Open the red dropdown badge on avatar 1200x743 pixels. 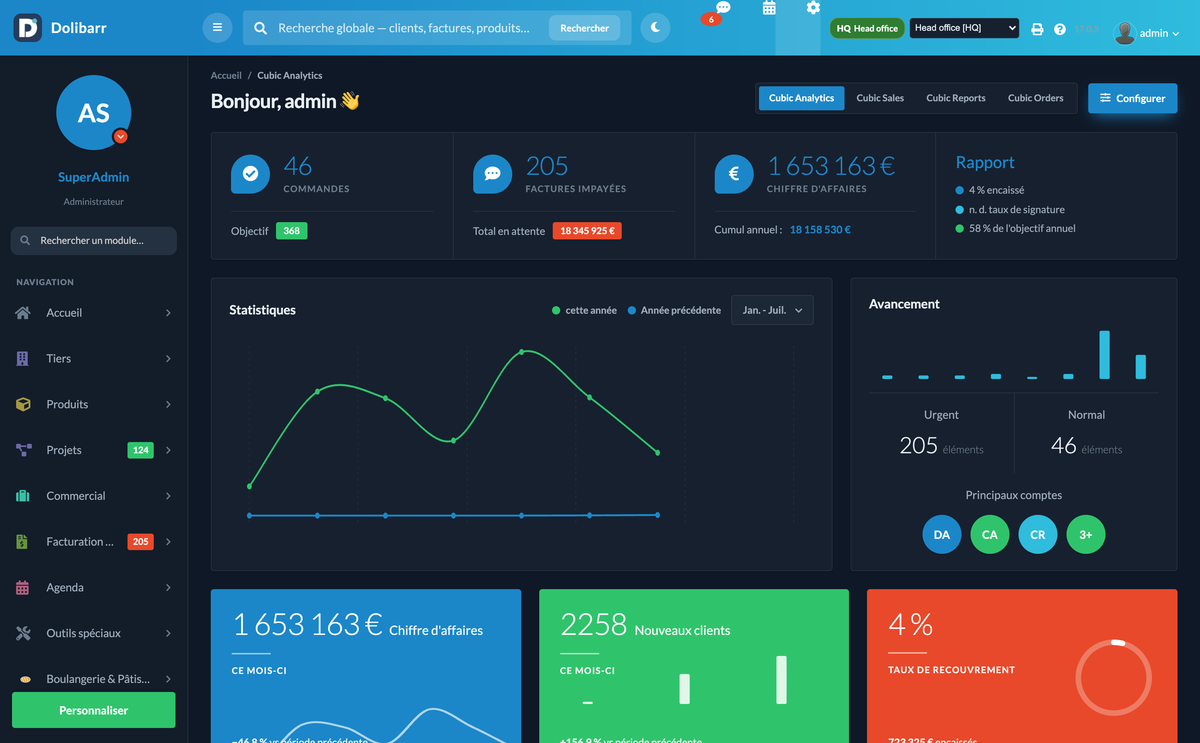pos(121,136)
